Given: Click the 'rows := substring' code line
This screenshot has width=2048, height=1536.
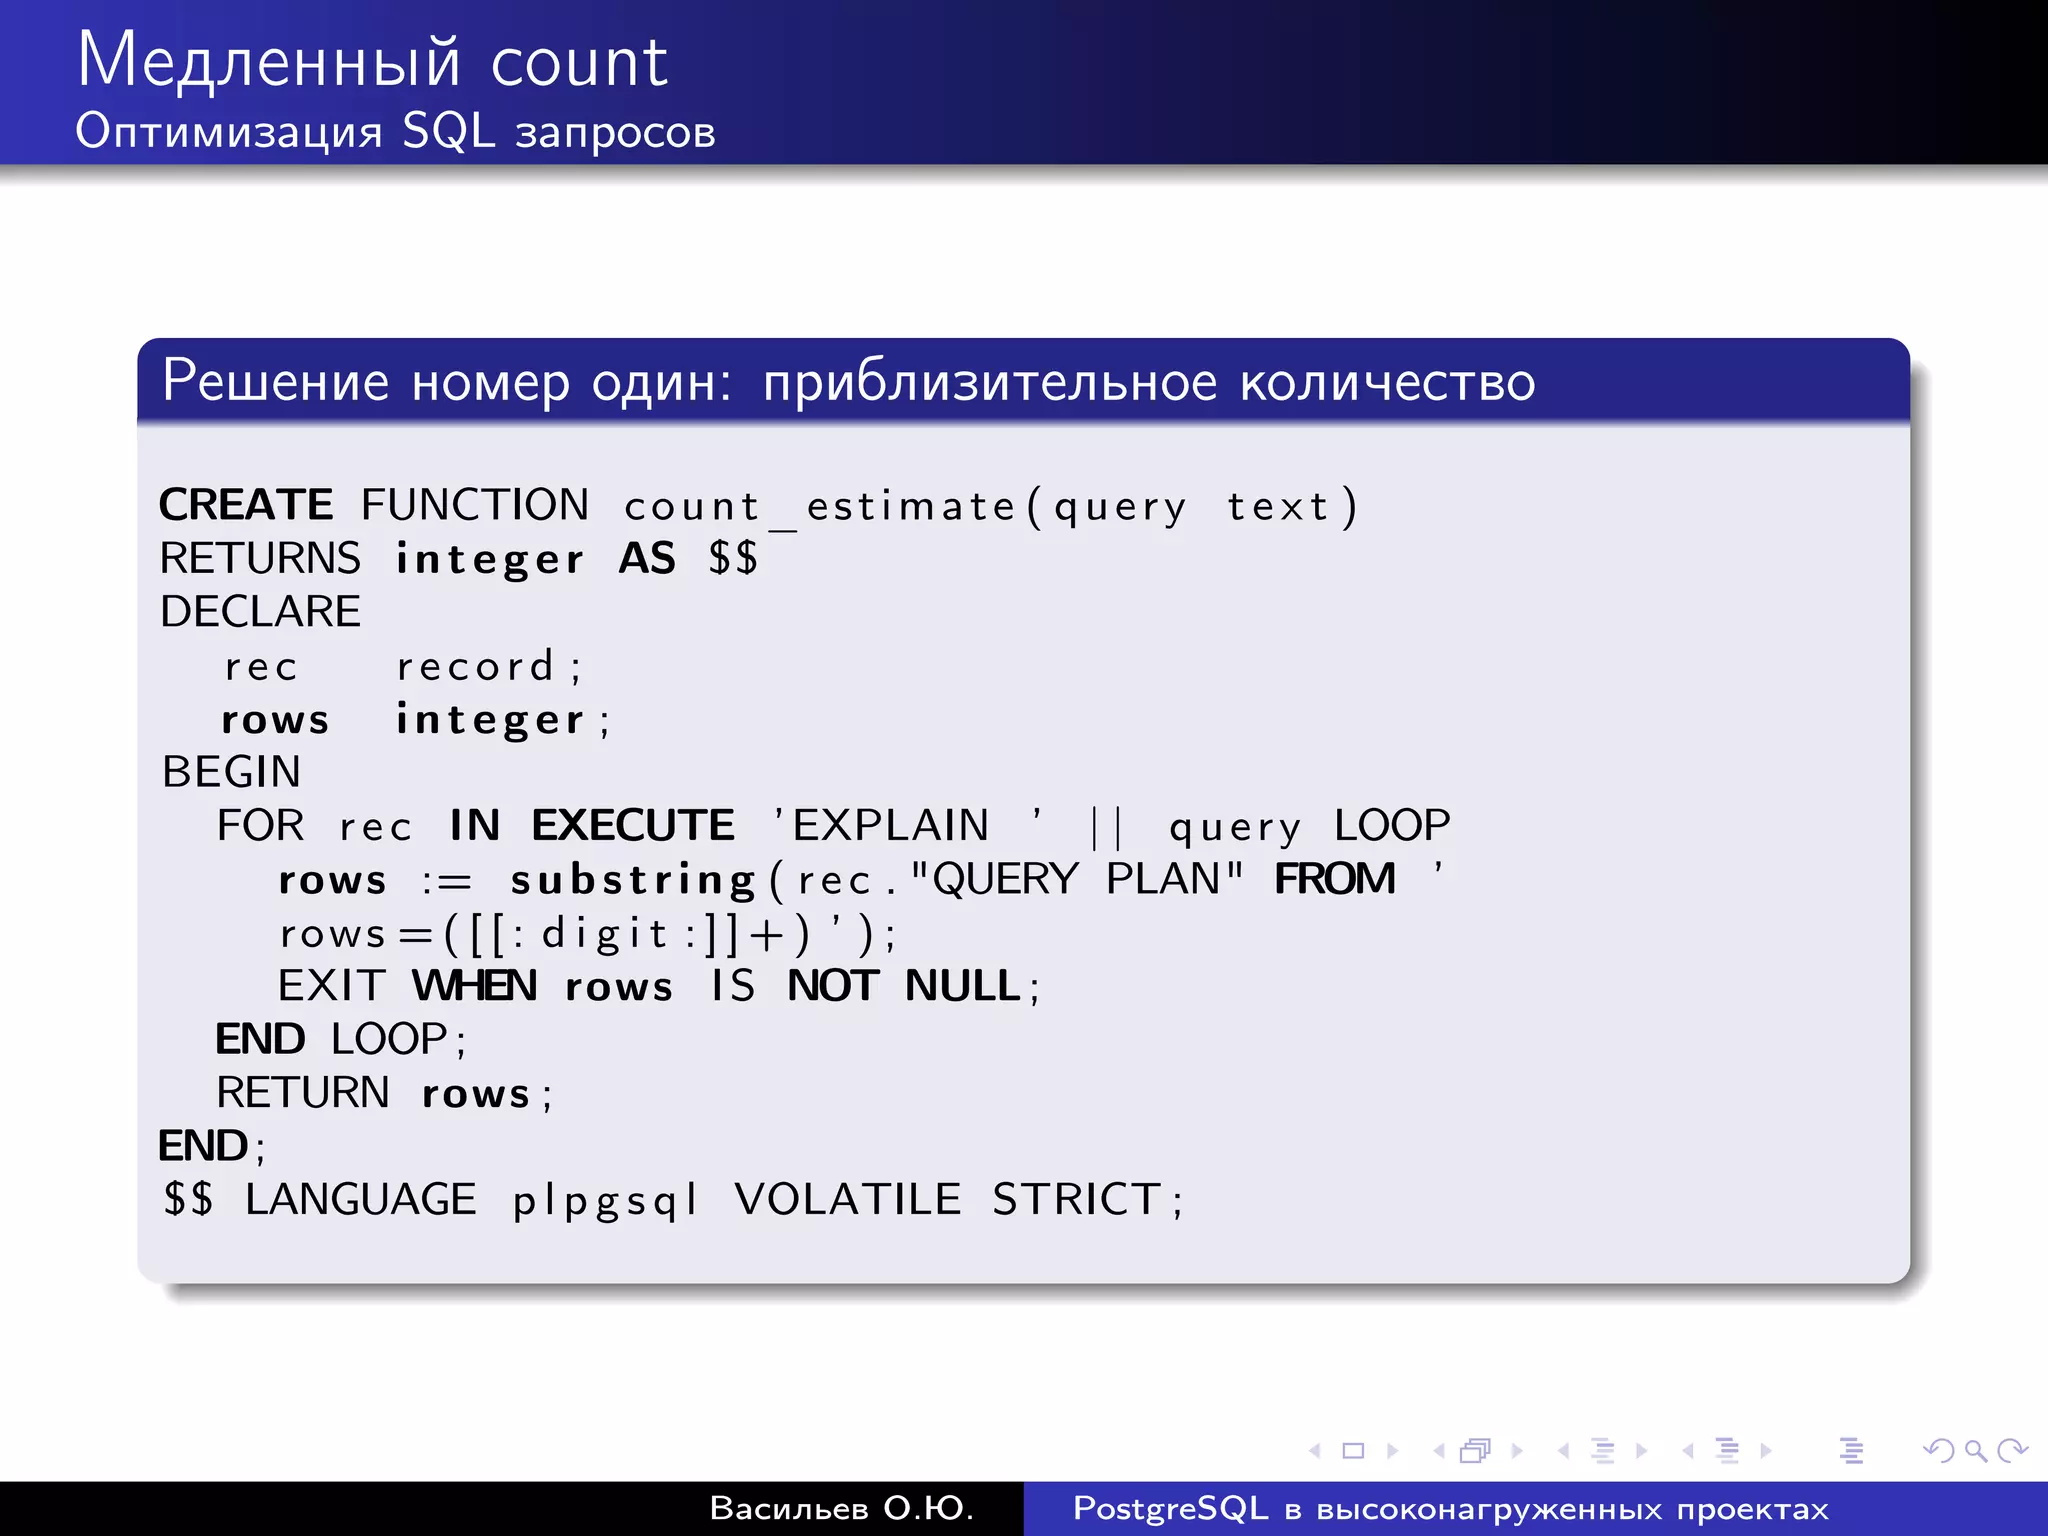Looking at the screenshot, I should (x=861, y=880).
